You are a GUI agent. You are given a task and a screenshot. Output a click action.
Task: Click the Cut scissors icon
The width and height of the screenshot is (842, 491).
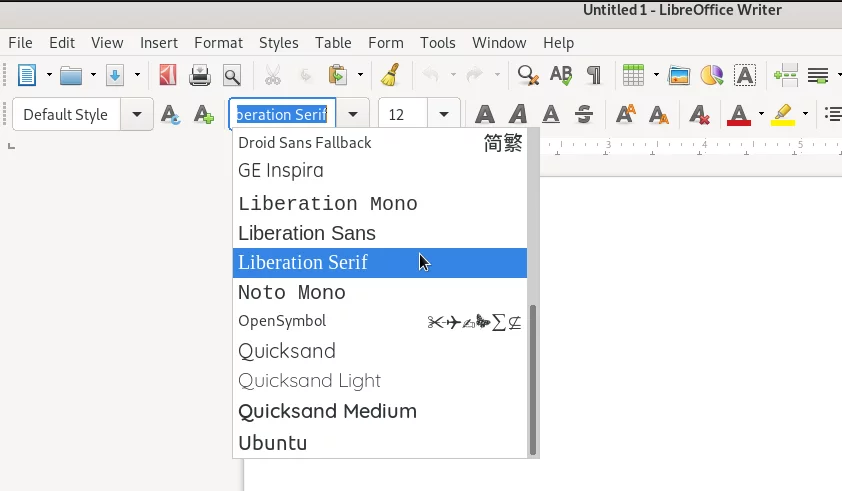point(273,75)
